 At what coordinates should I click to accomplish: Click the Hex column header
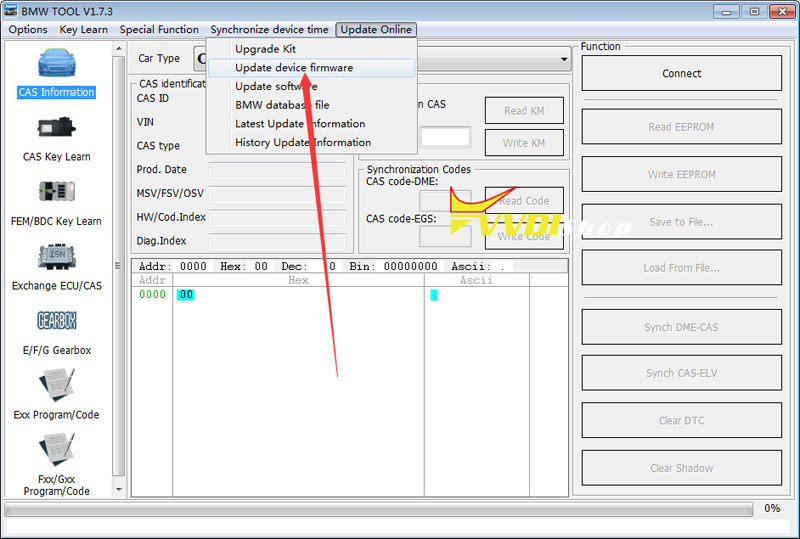[x=298, y=280]
